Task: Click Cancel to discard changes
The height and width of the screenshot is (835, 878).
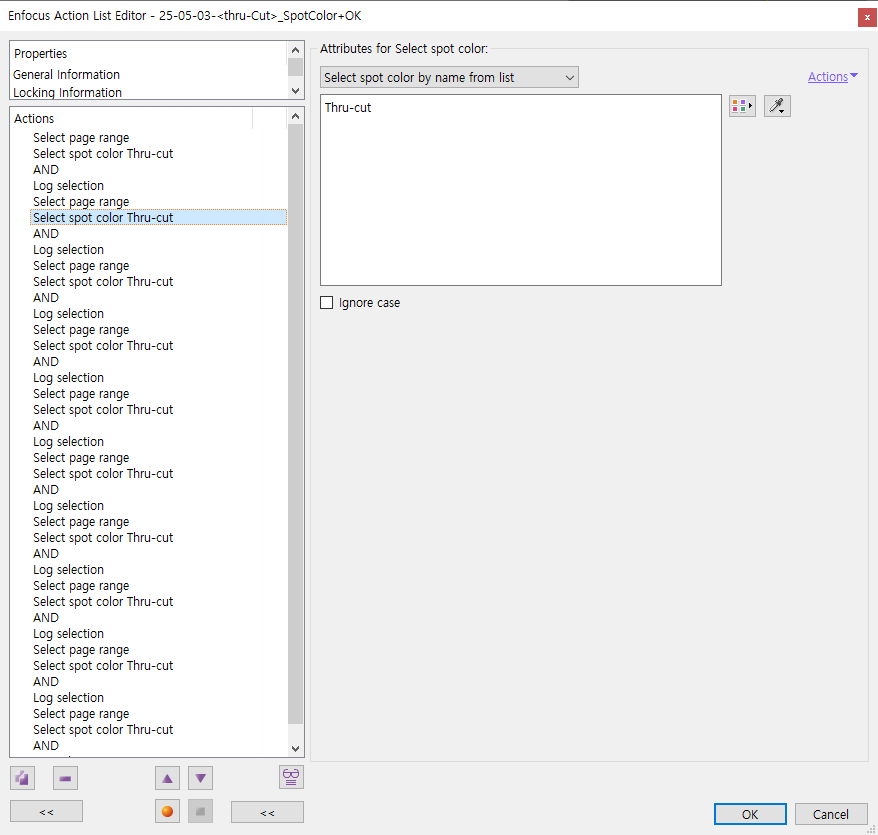Action: (831, 814)
